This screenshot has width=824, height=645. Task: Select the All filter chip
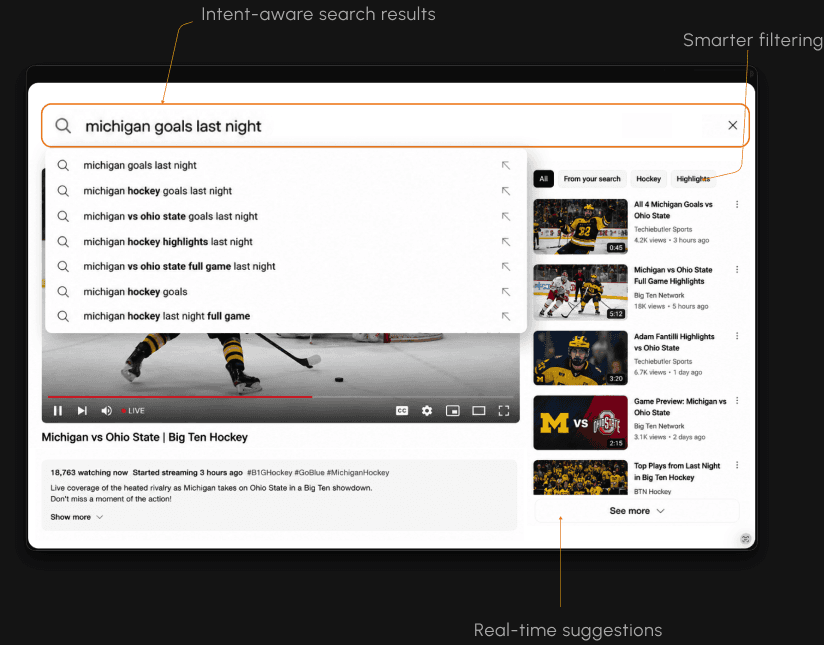coord(543,179)
